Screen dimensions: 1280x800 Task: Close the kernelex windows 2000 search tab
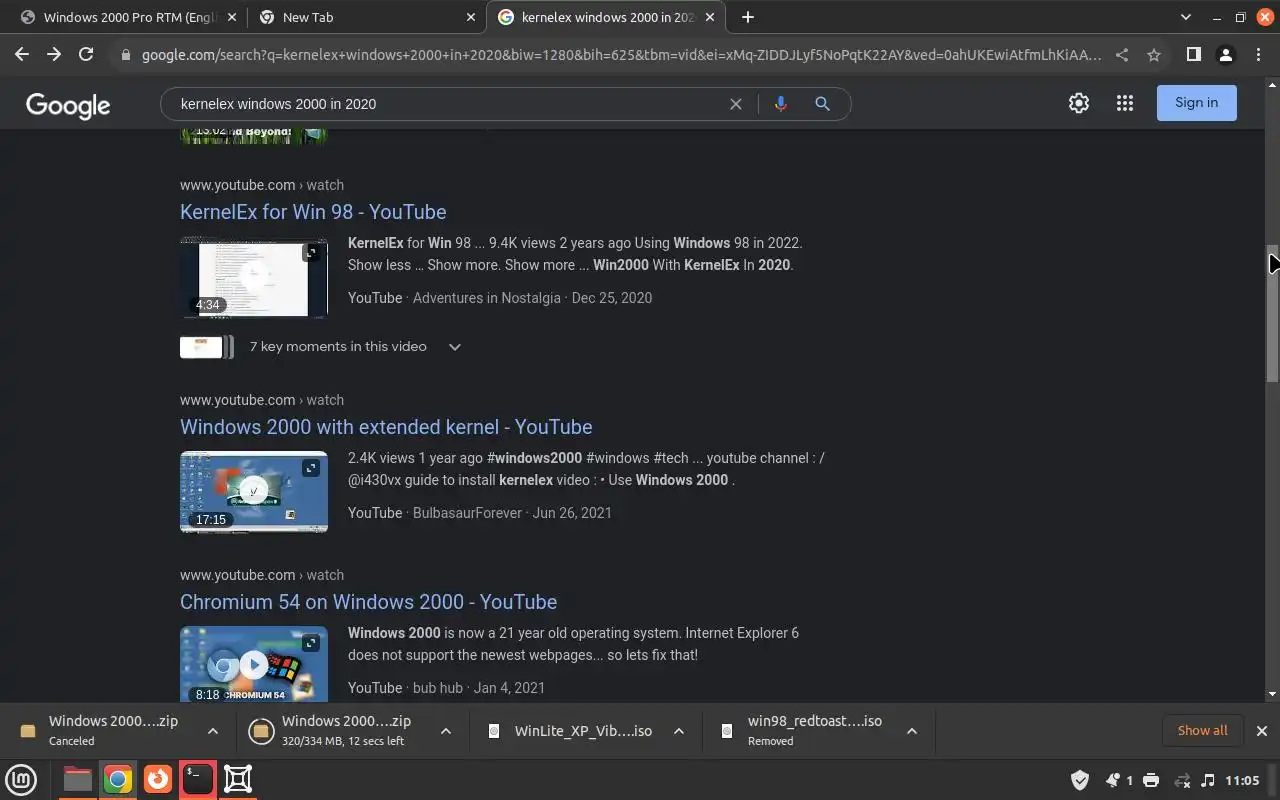(711, 17)
